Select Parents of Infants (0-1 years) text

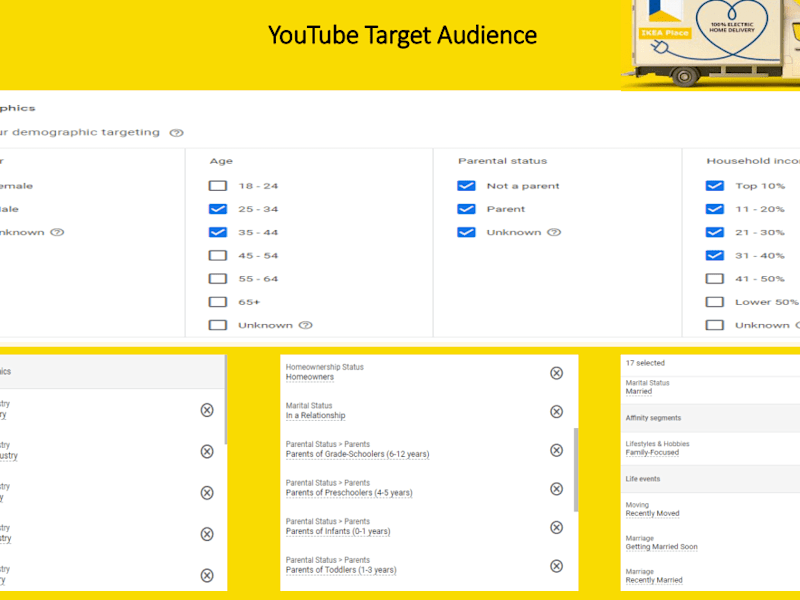[338, 531]
